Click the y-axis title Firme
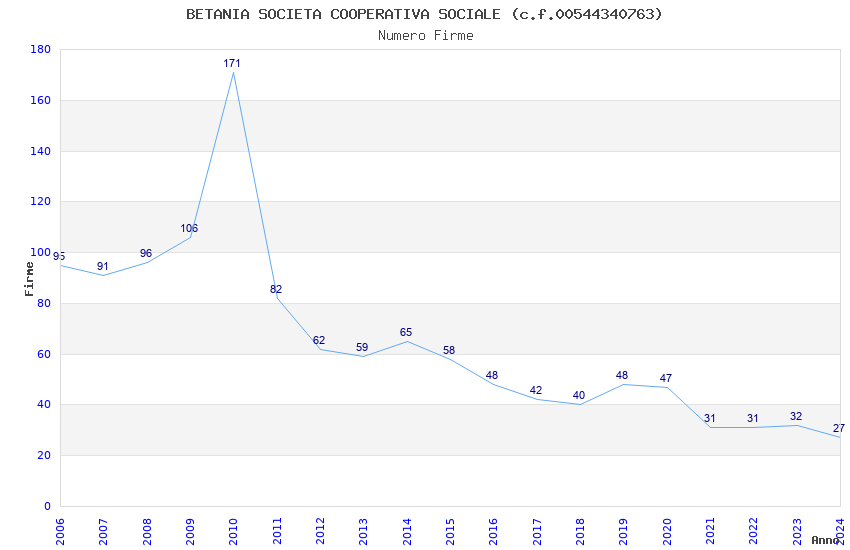This screenshot has width=850, height=550. 29,279
